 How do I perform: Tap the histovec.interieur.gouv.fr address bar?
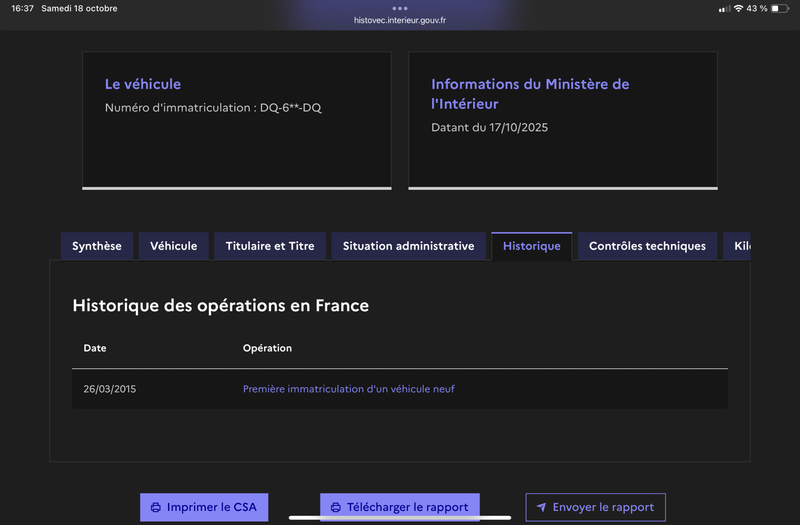(400, 20)
